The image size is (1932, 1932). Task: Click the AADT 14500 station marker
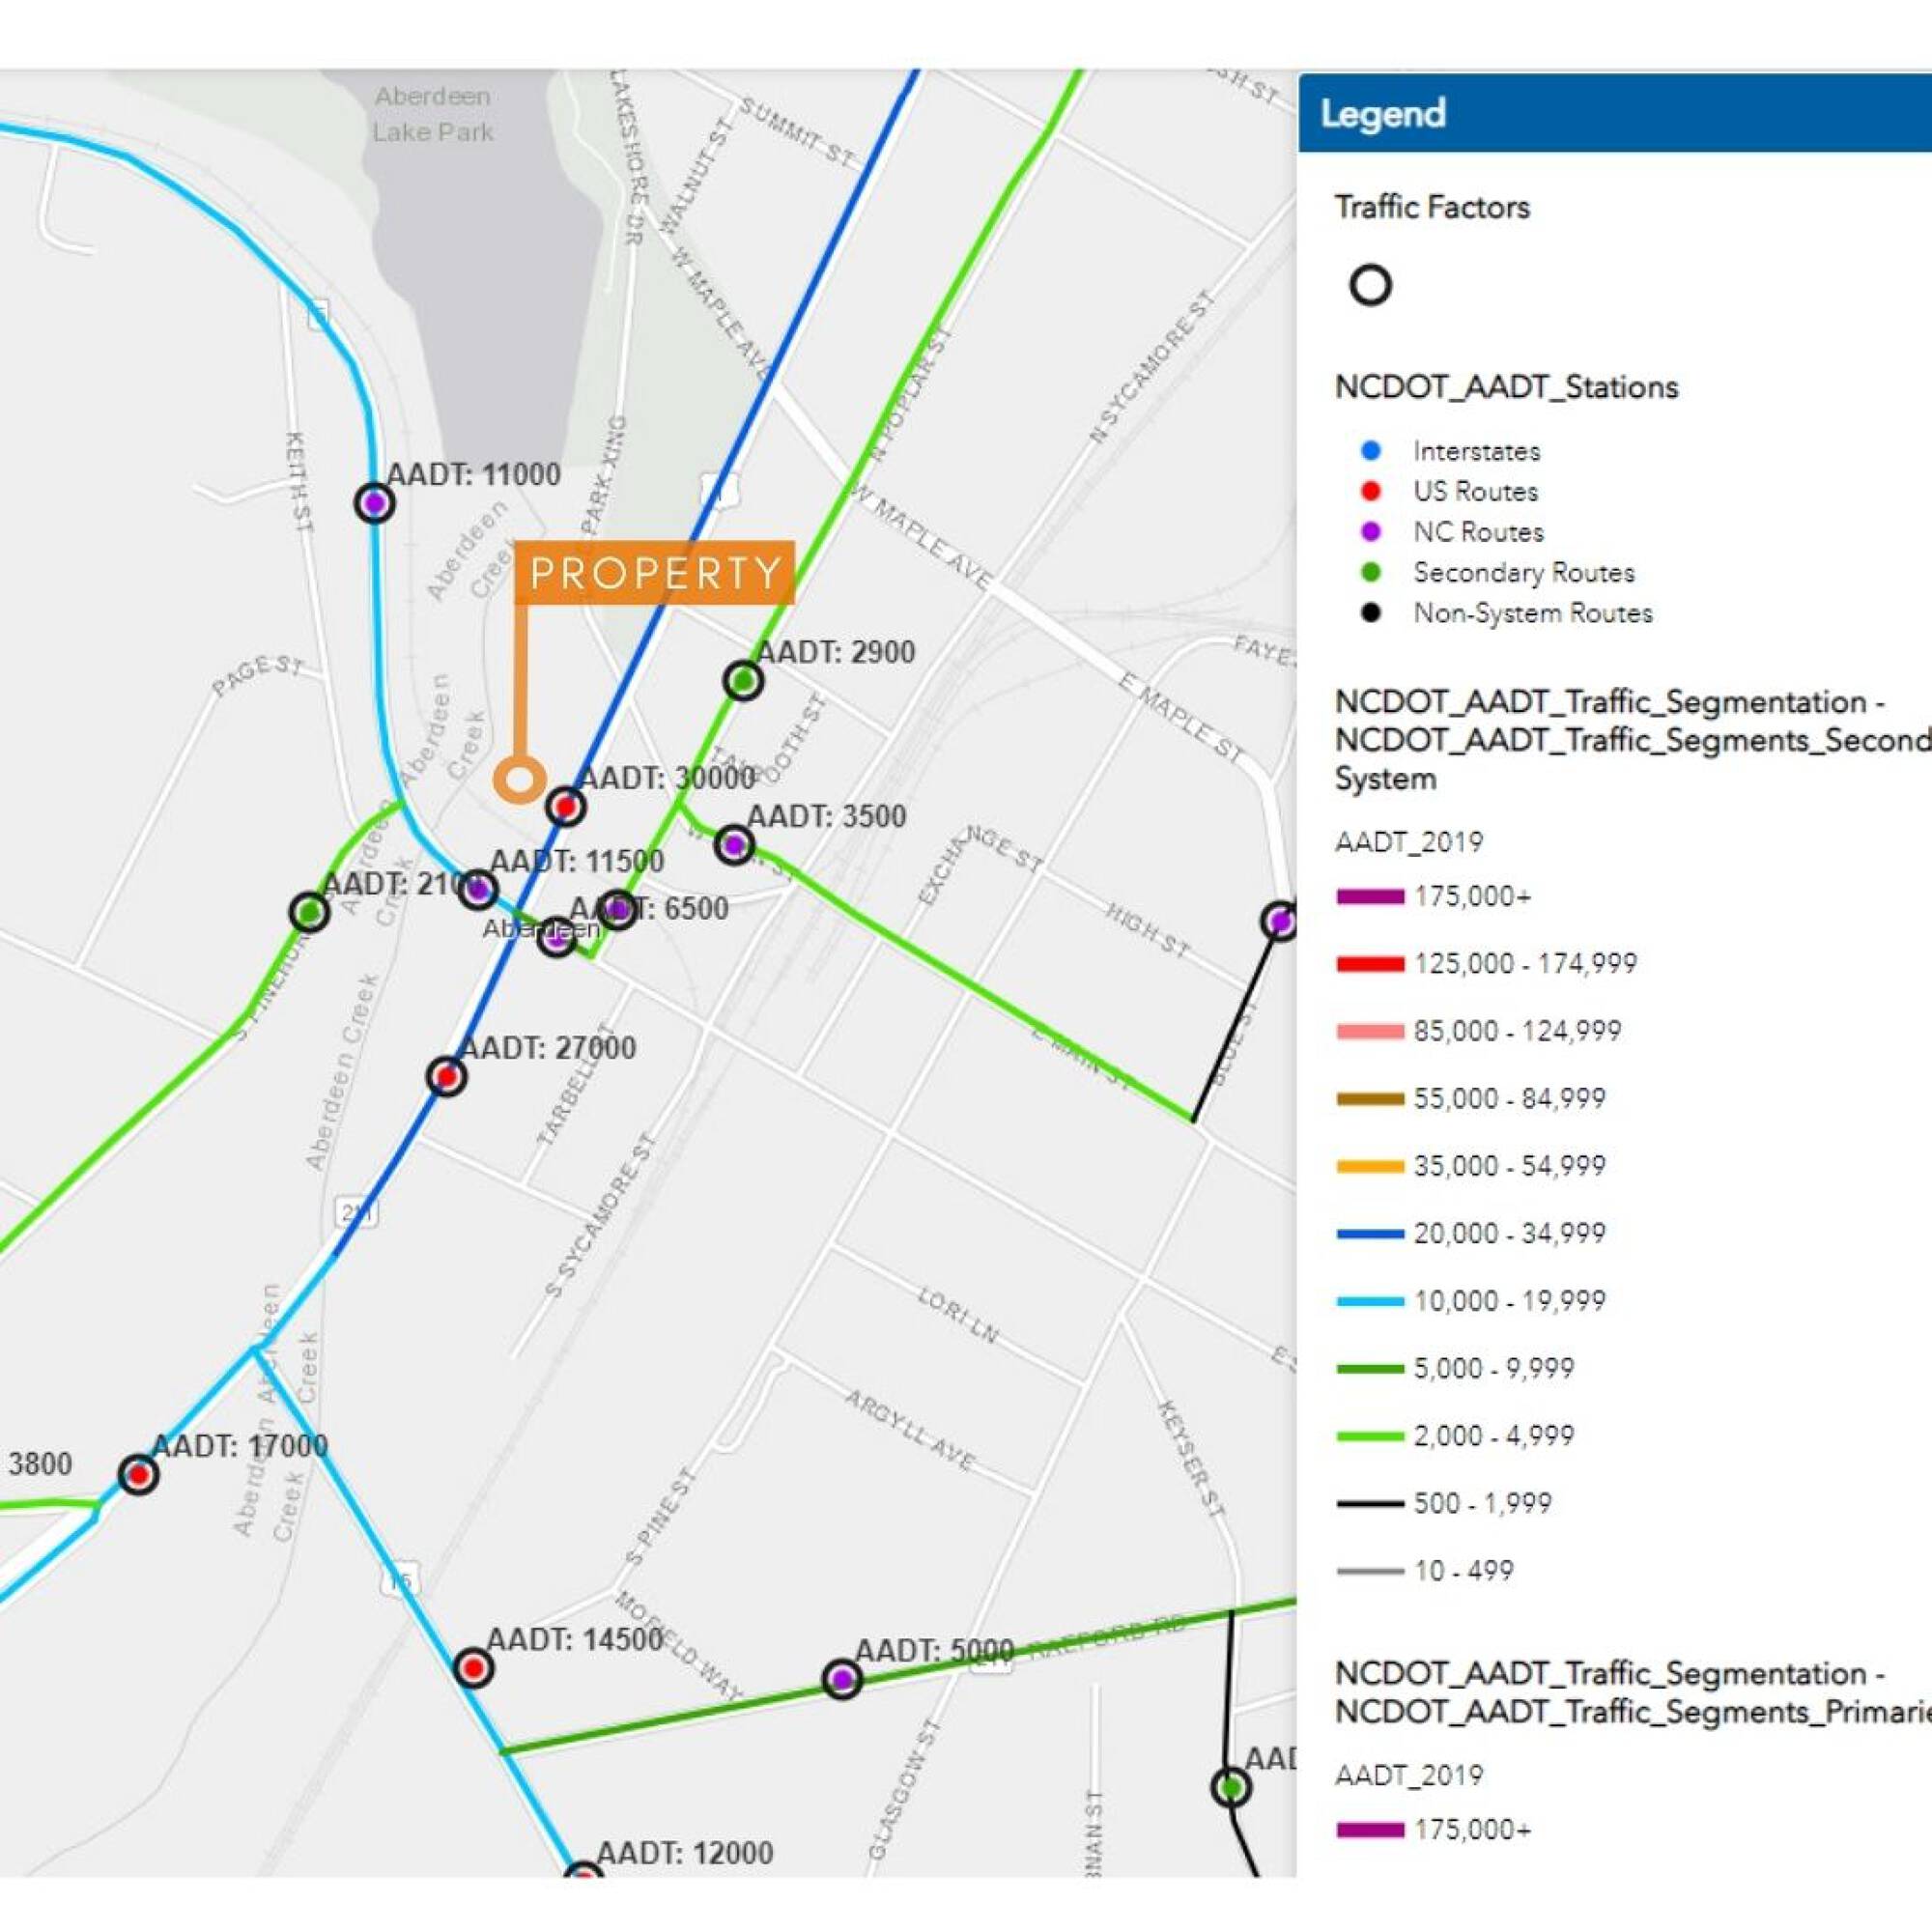[x=473, y=1667]
